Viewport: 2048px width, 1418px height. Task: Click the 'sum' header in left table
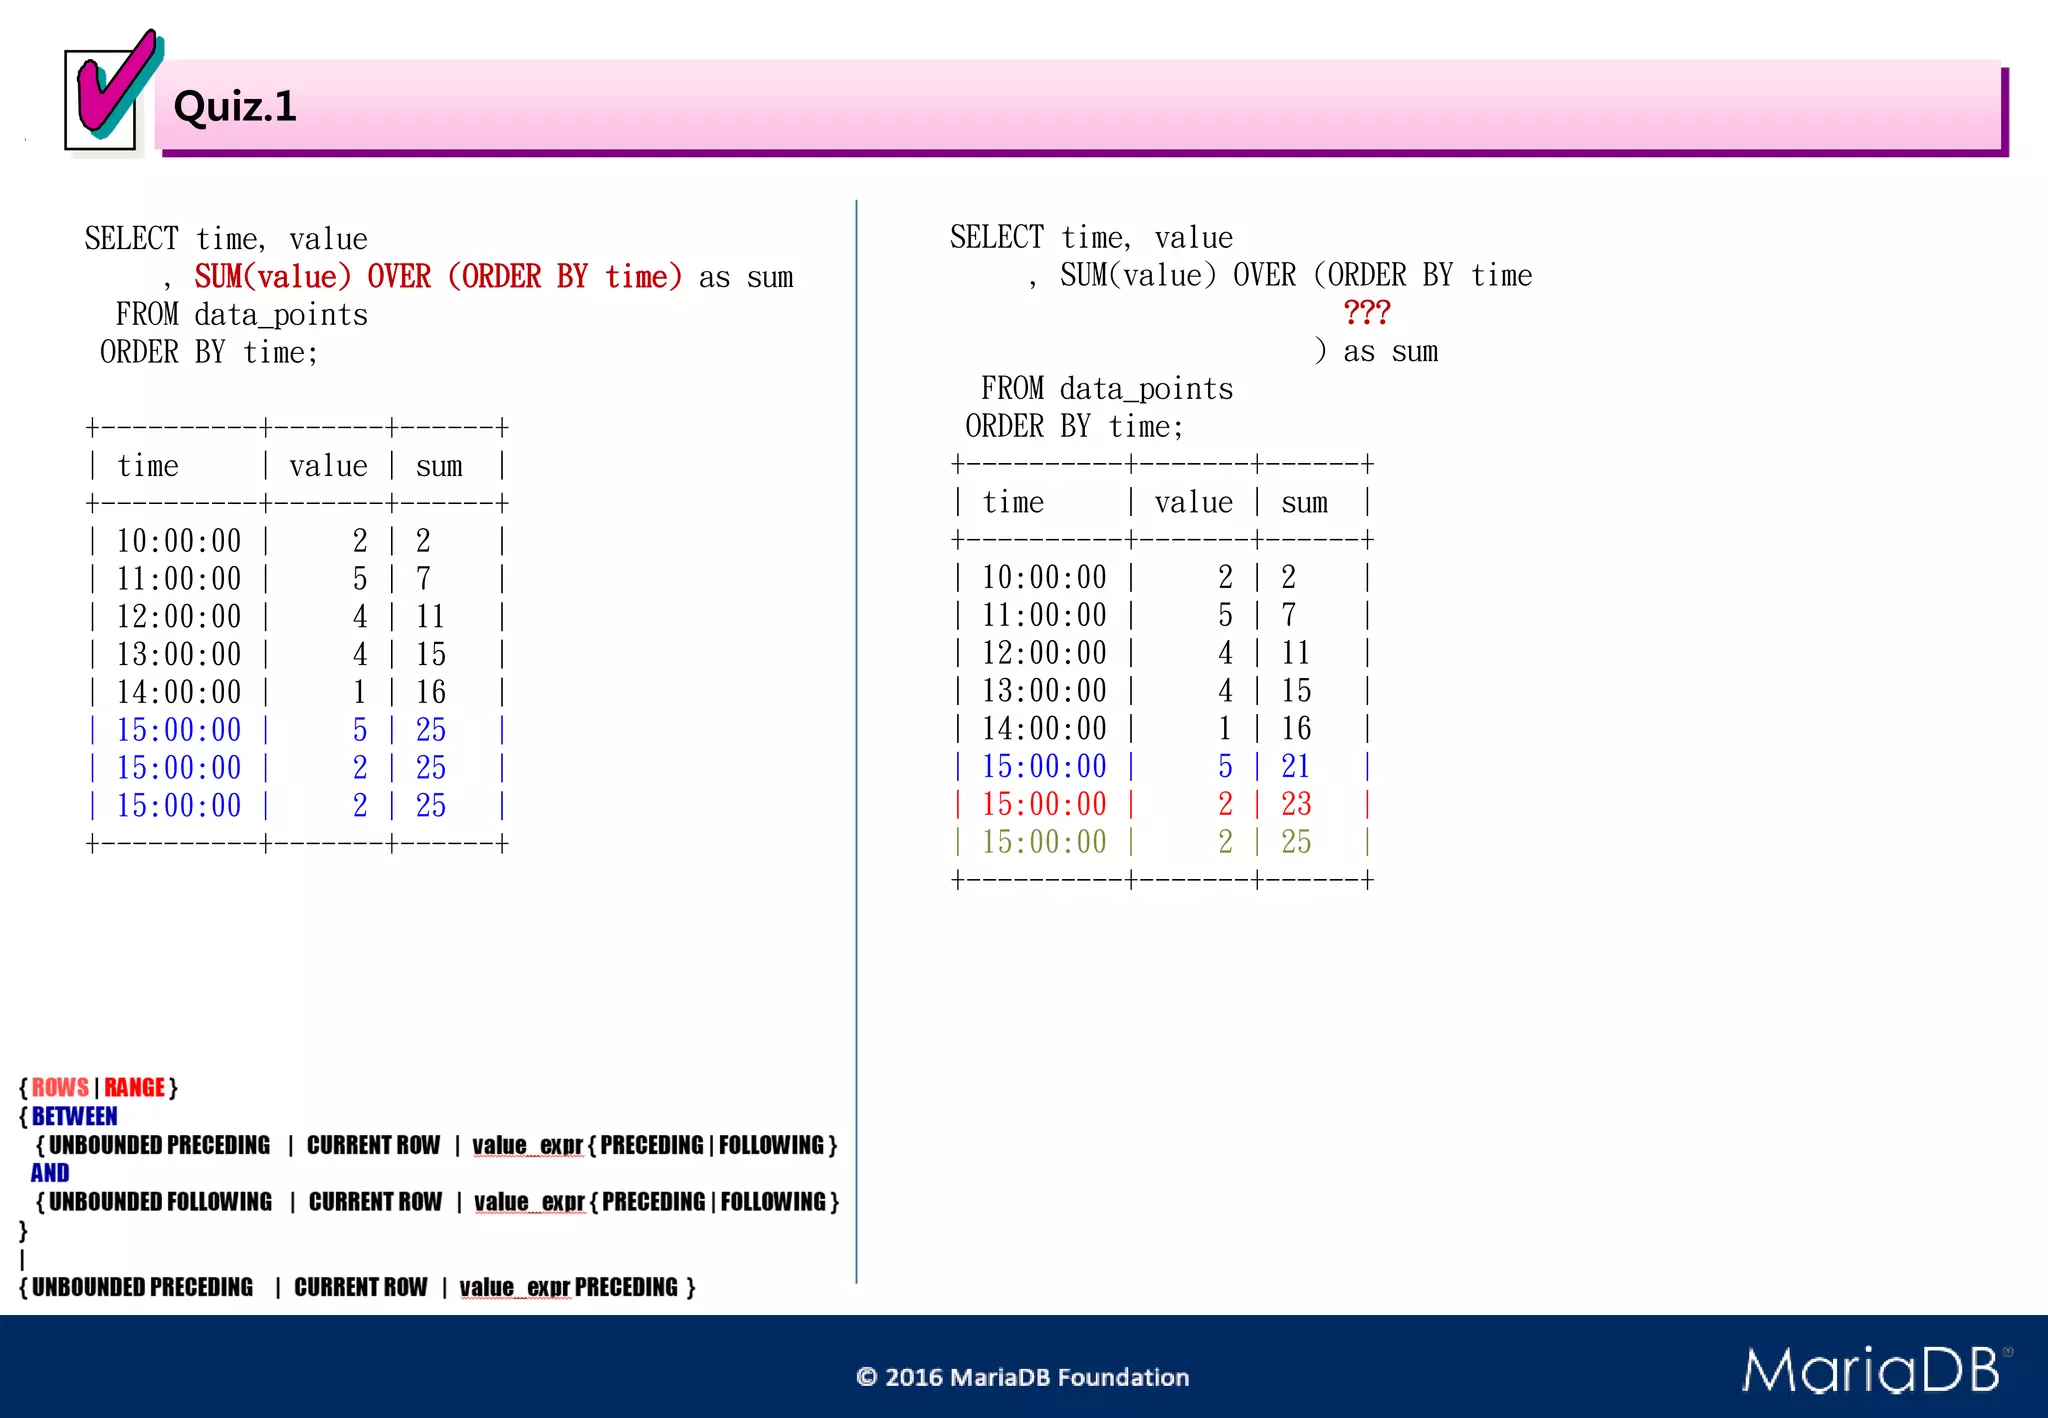pyautogui.click(x=439, y=467)
